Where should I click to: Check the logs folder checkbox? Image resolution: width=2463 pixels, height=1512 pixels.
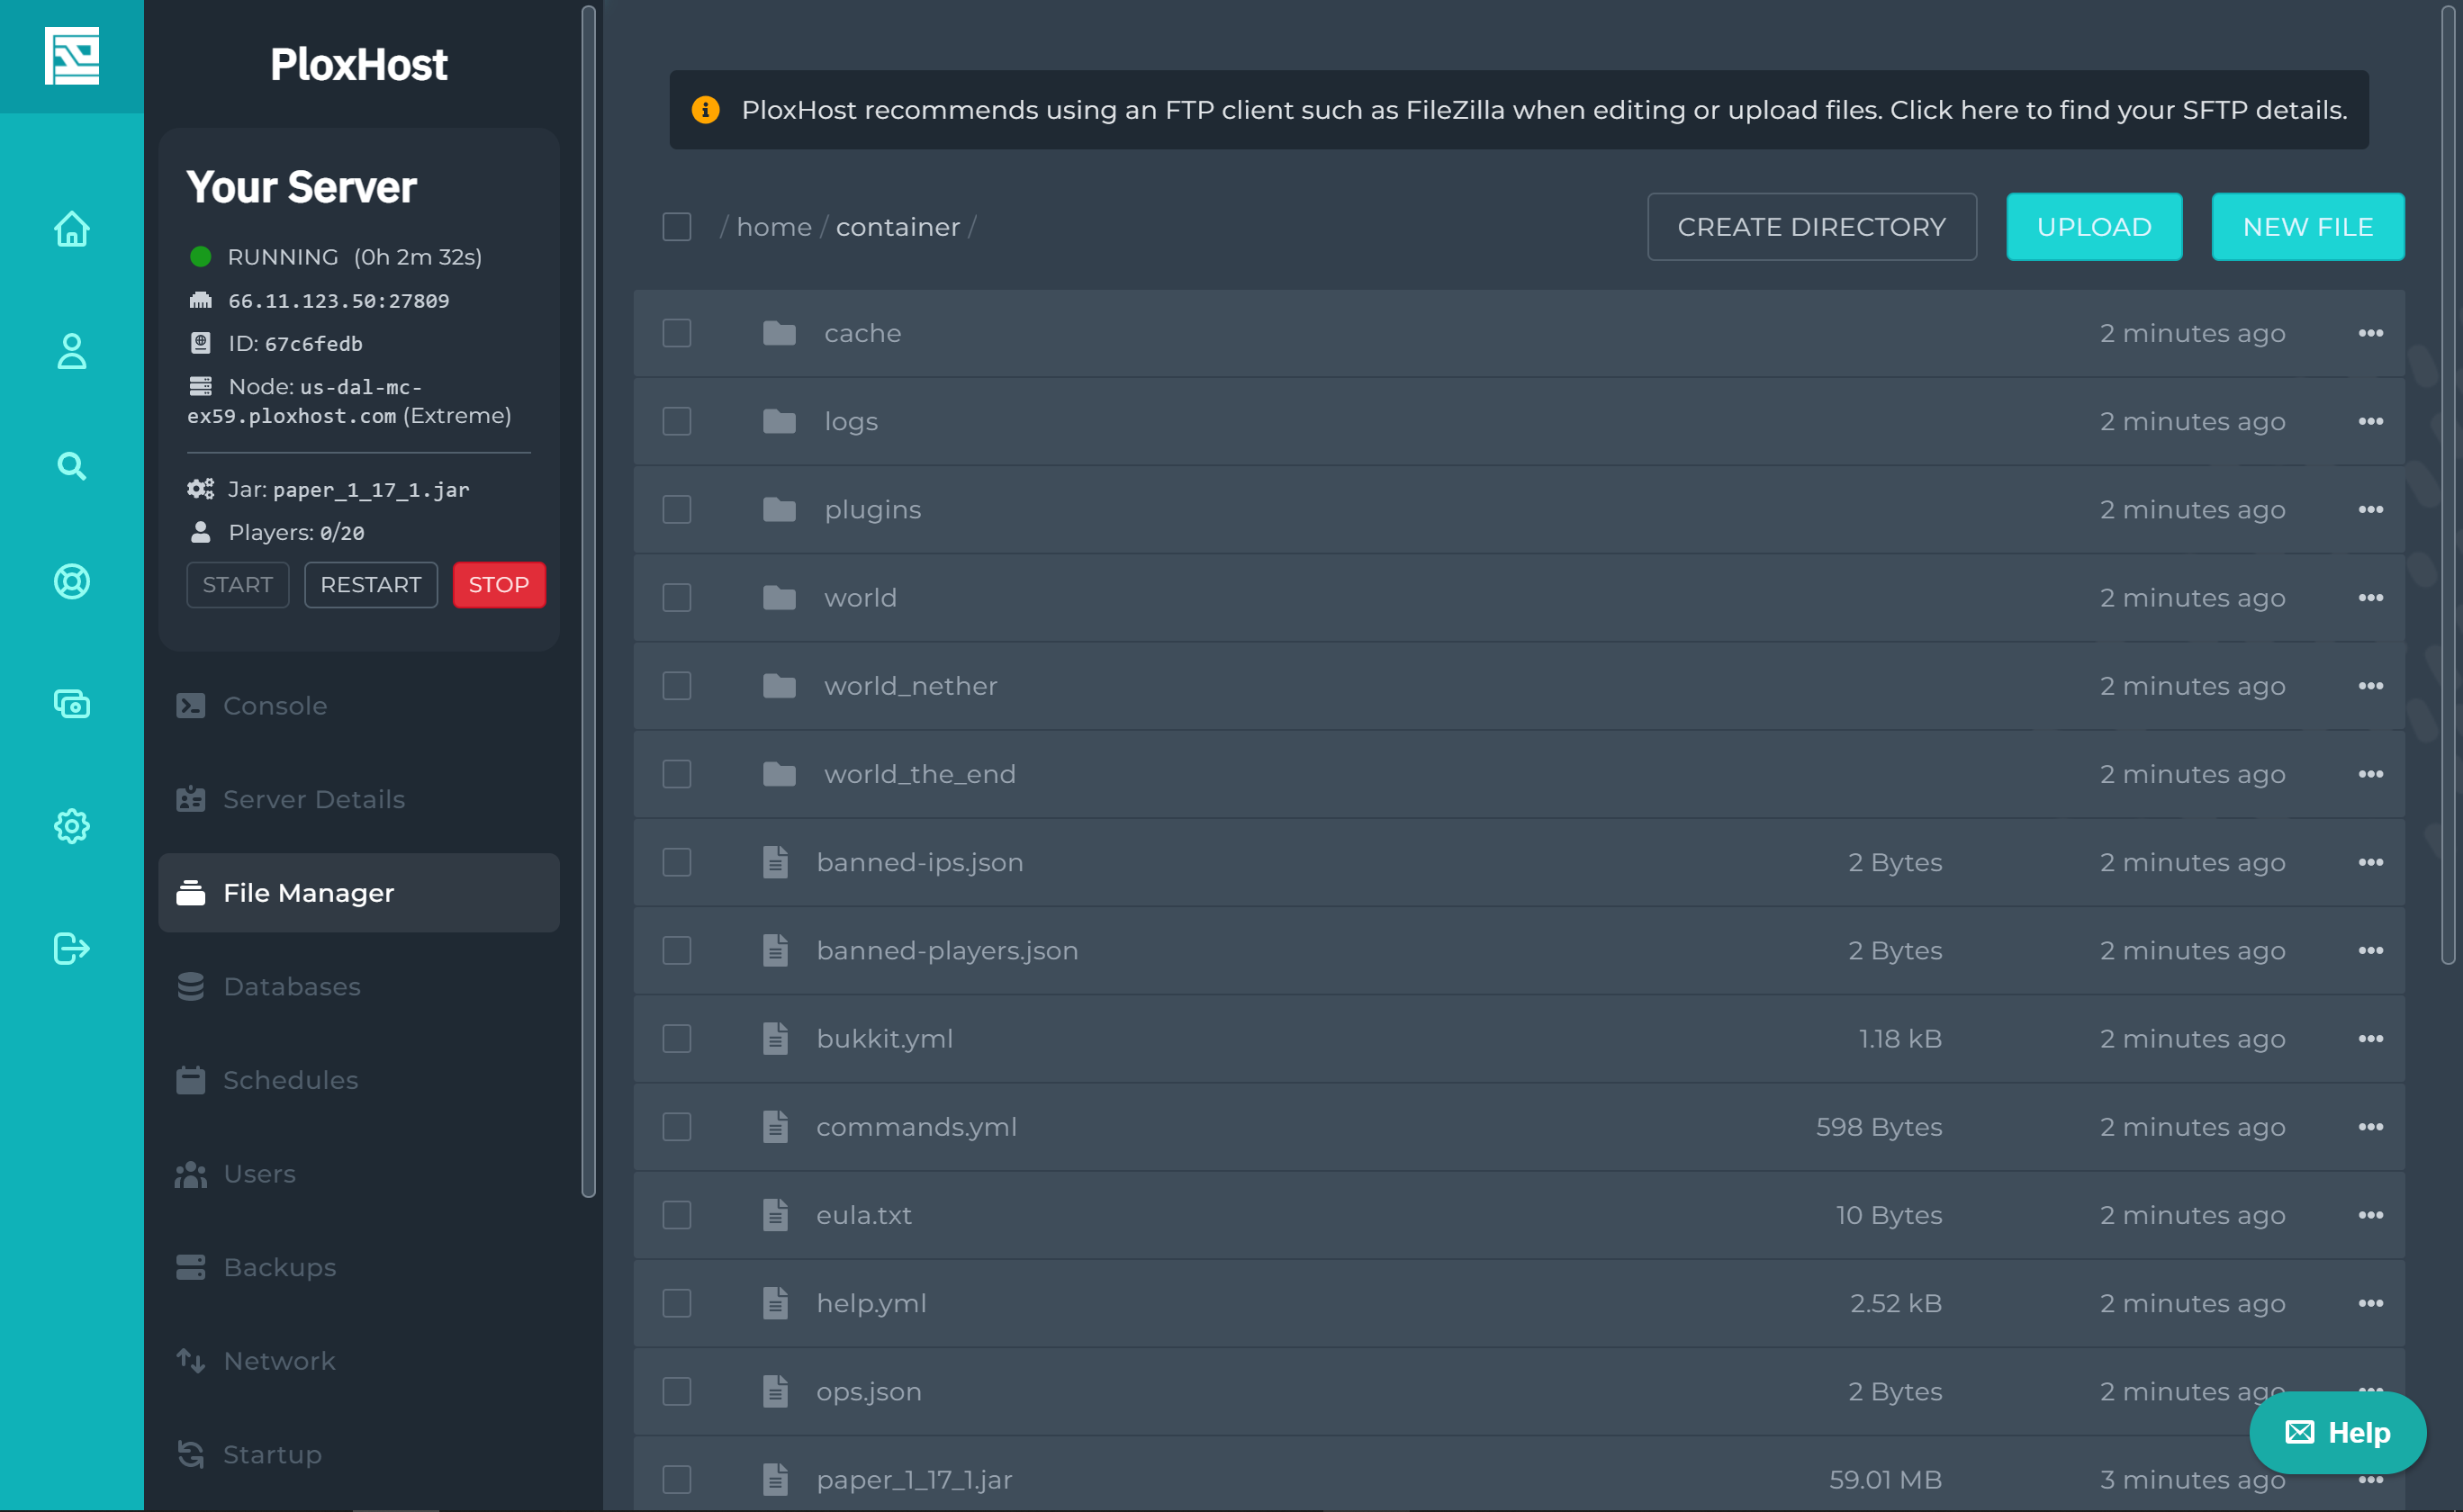(677, 421)
